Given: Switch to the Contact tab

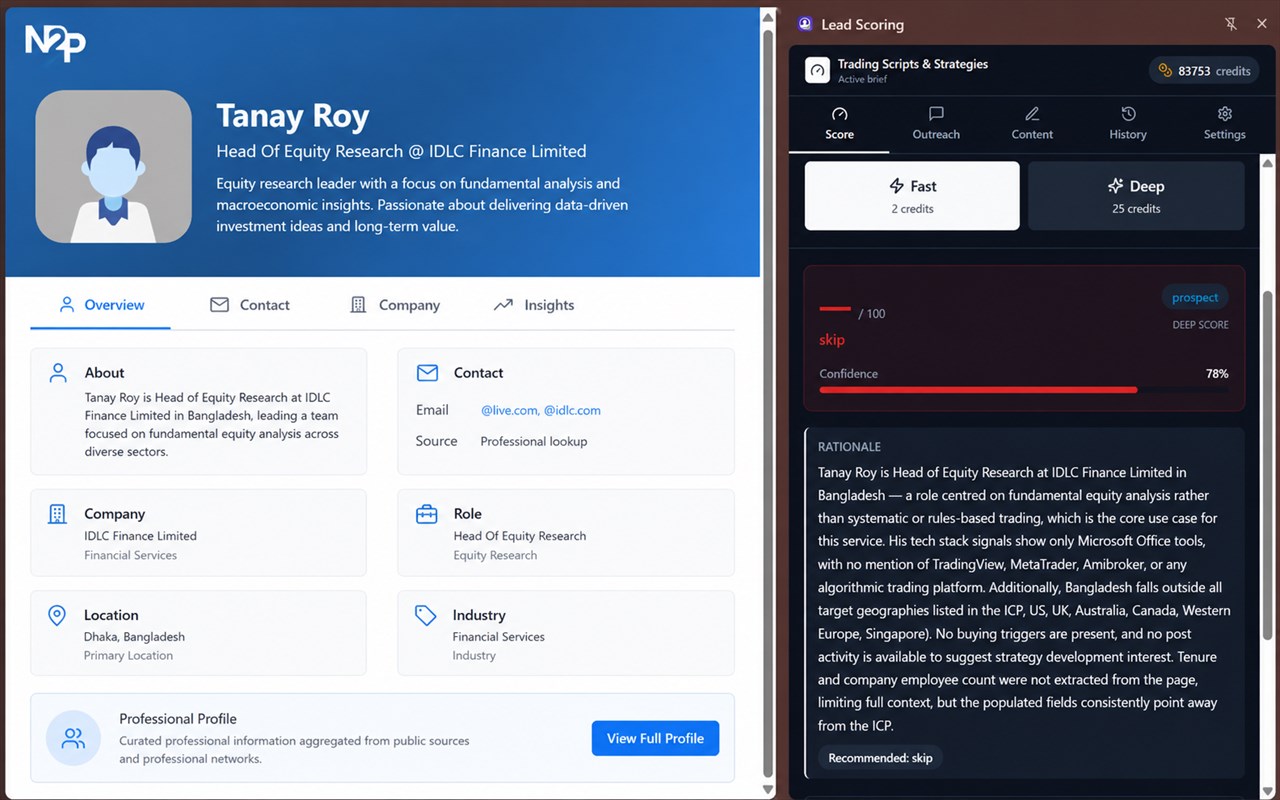Looking at the screenshot, I should pos(250,305).
